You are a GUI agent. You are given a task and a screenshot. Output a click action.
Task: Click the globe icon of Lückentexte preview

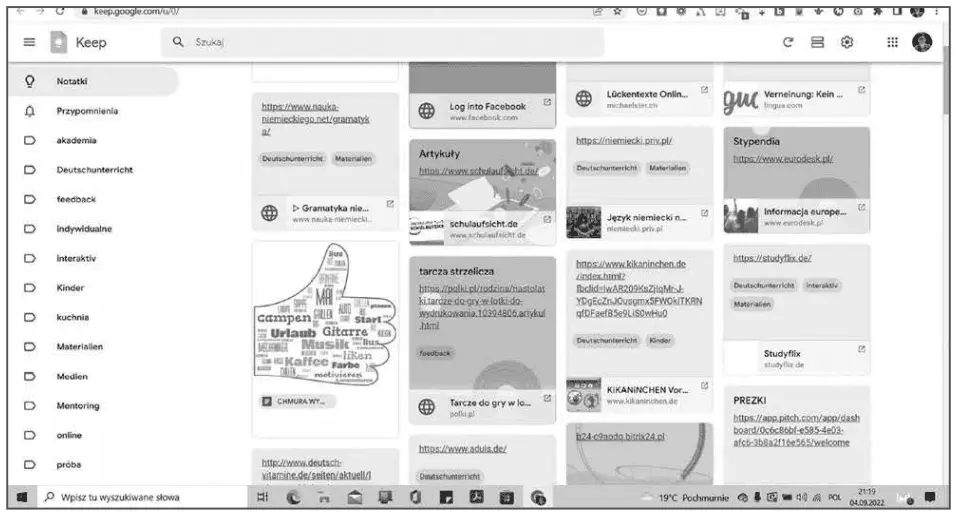click(x=584, y=98)
